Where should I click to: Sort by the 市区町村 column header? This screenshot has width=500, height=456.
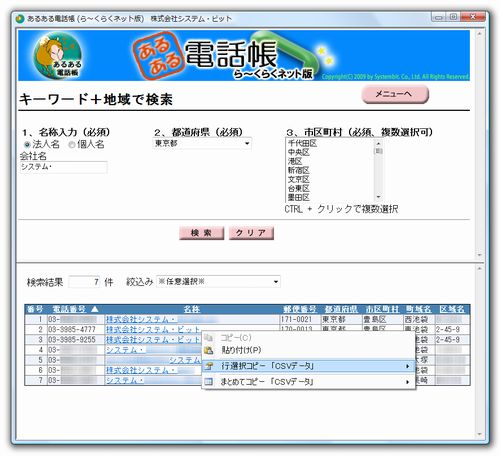click(382, 309)
